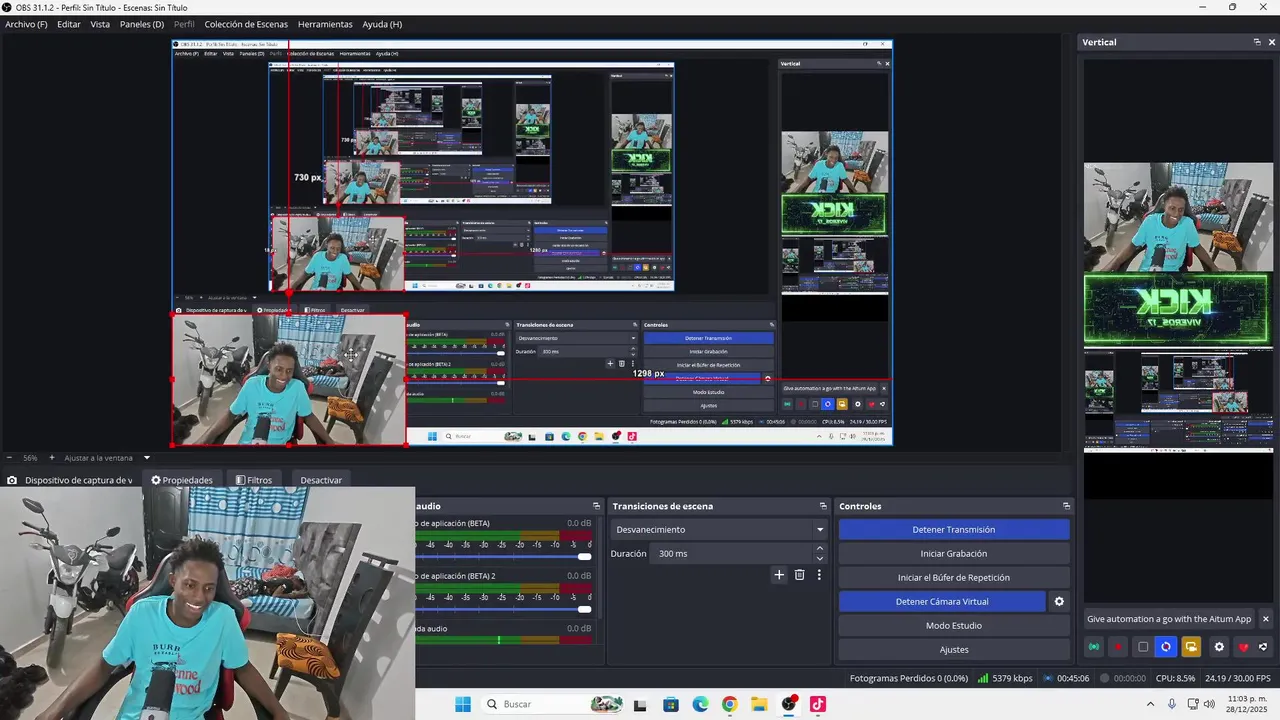The image size is (1280, 720).
Task: Show hidden system tray icons chevron
Action: coord(1150,704)
